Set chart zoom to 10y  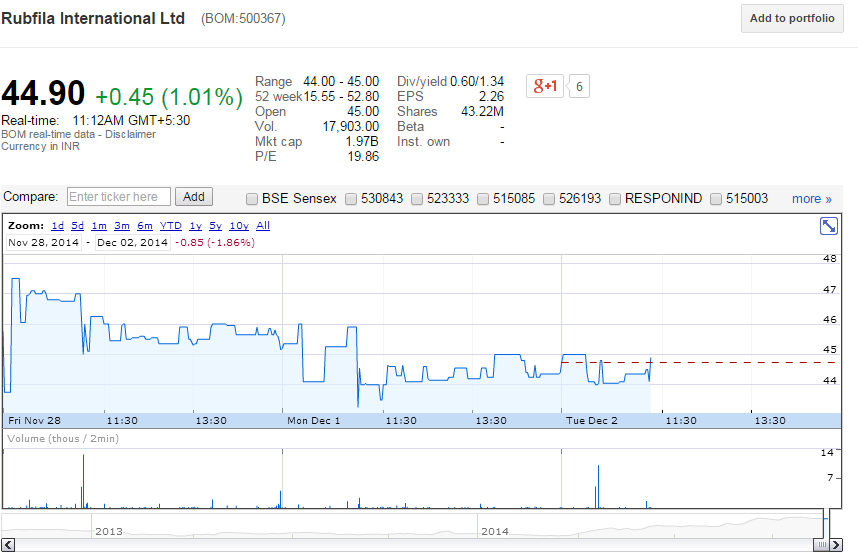[239, 225]
